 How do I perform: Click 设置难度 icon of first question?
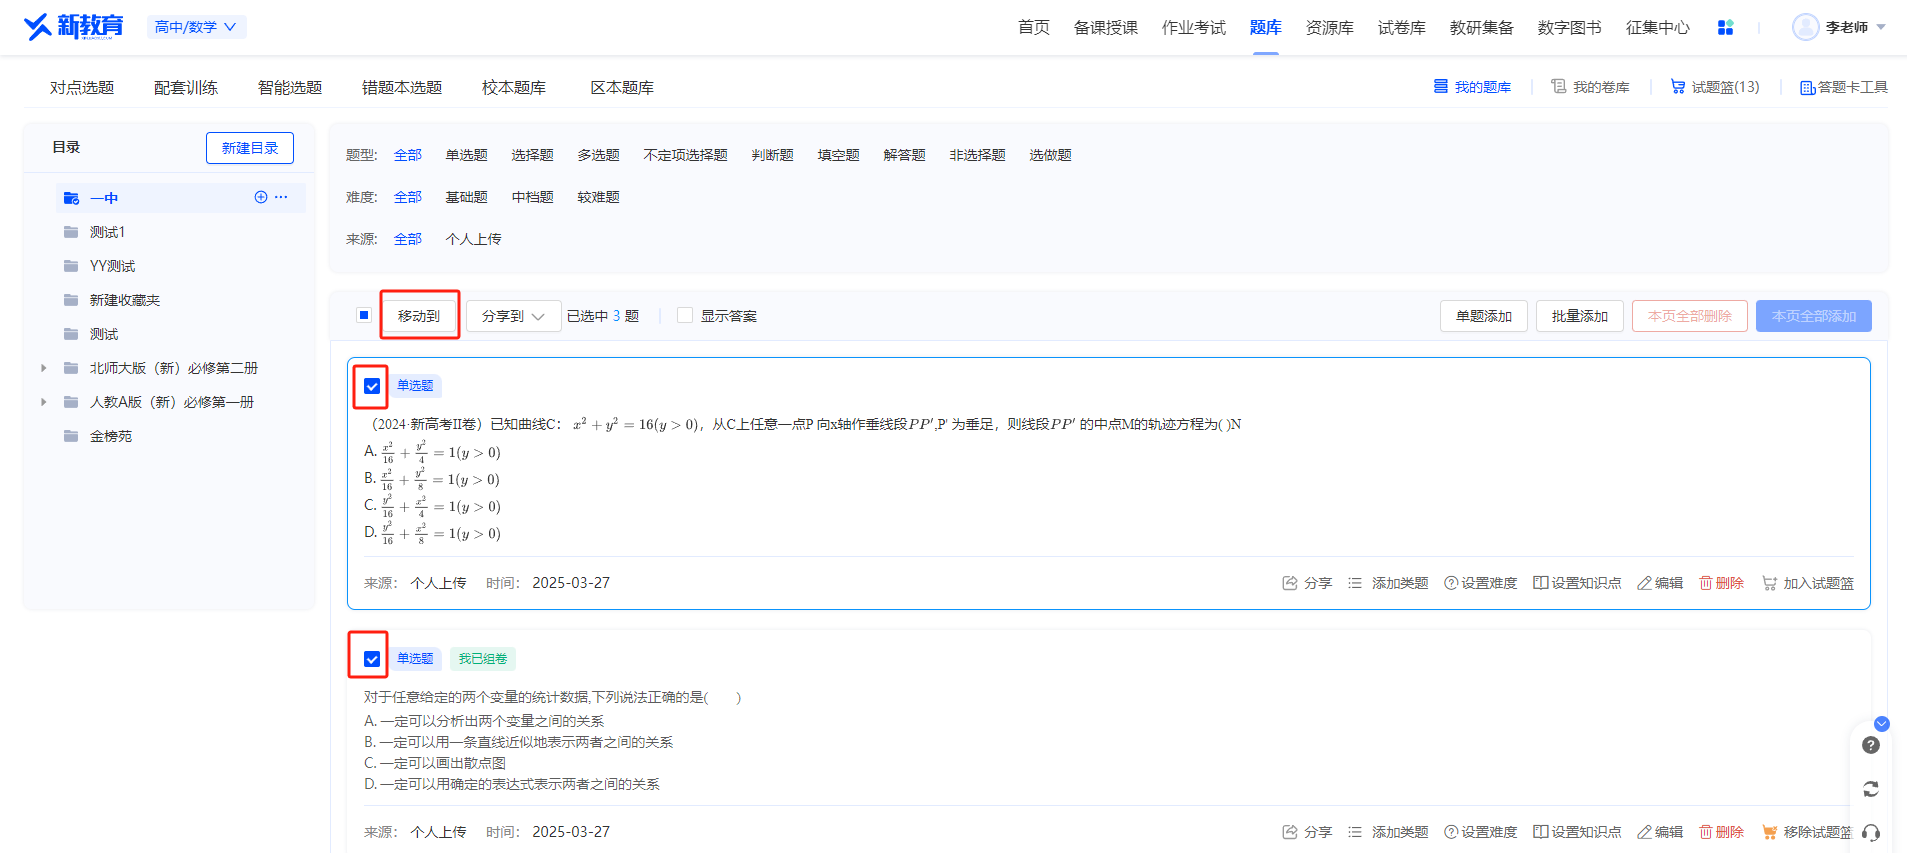(x=1451, y=583)
